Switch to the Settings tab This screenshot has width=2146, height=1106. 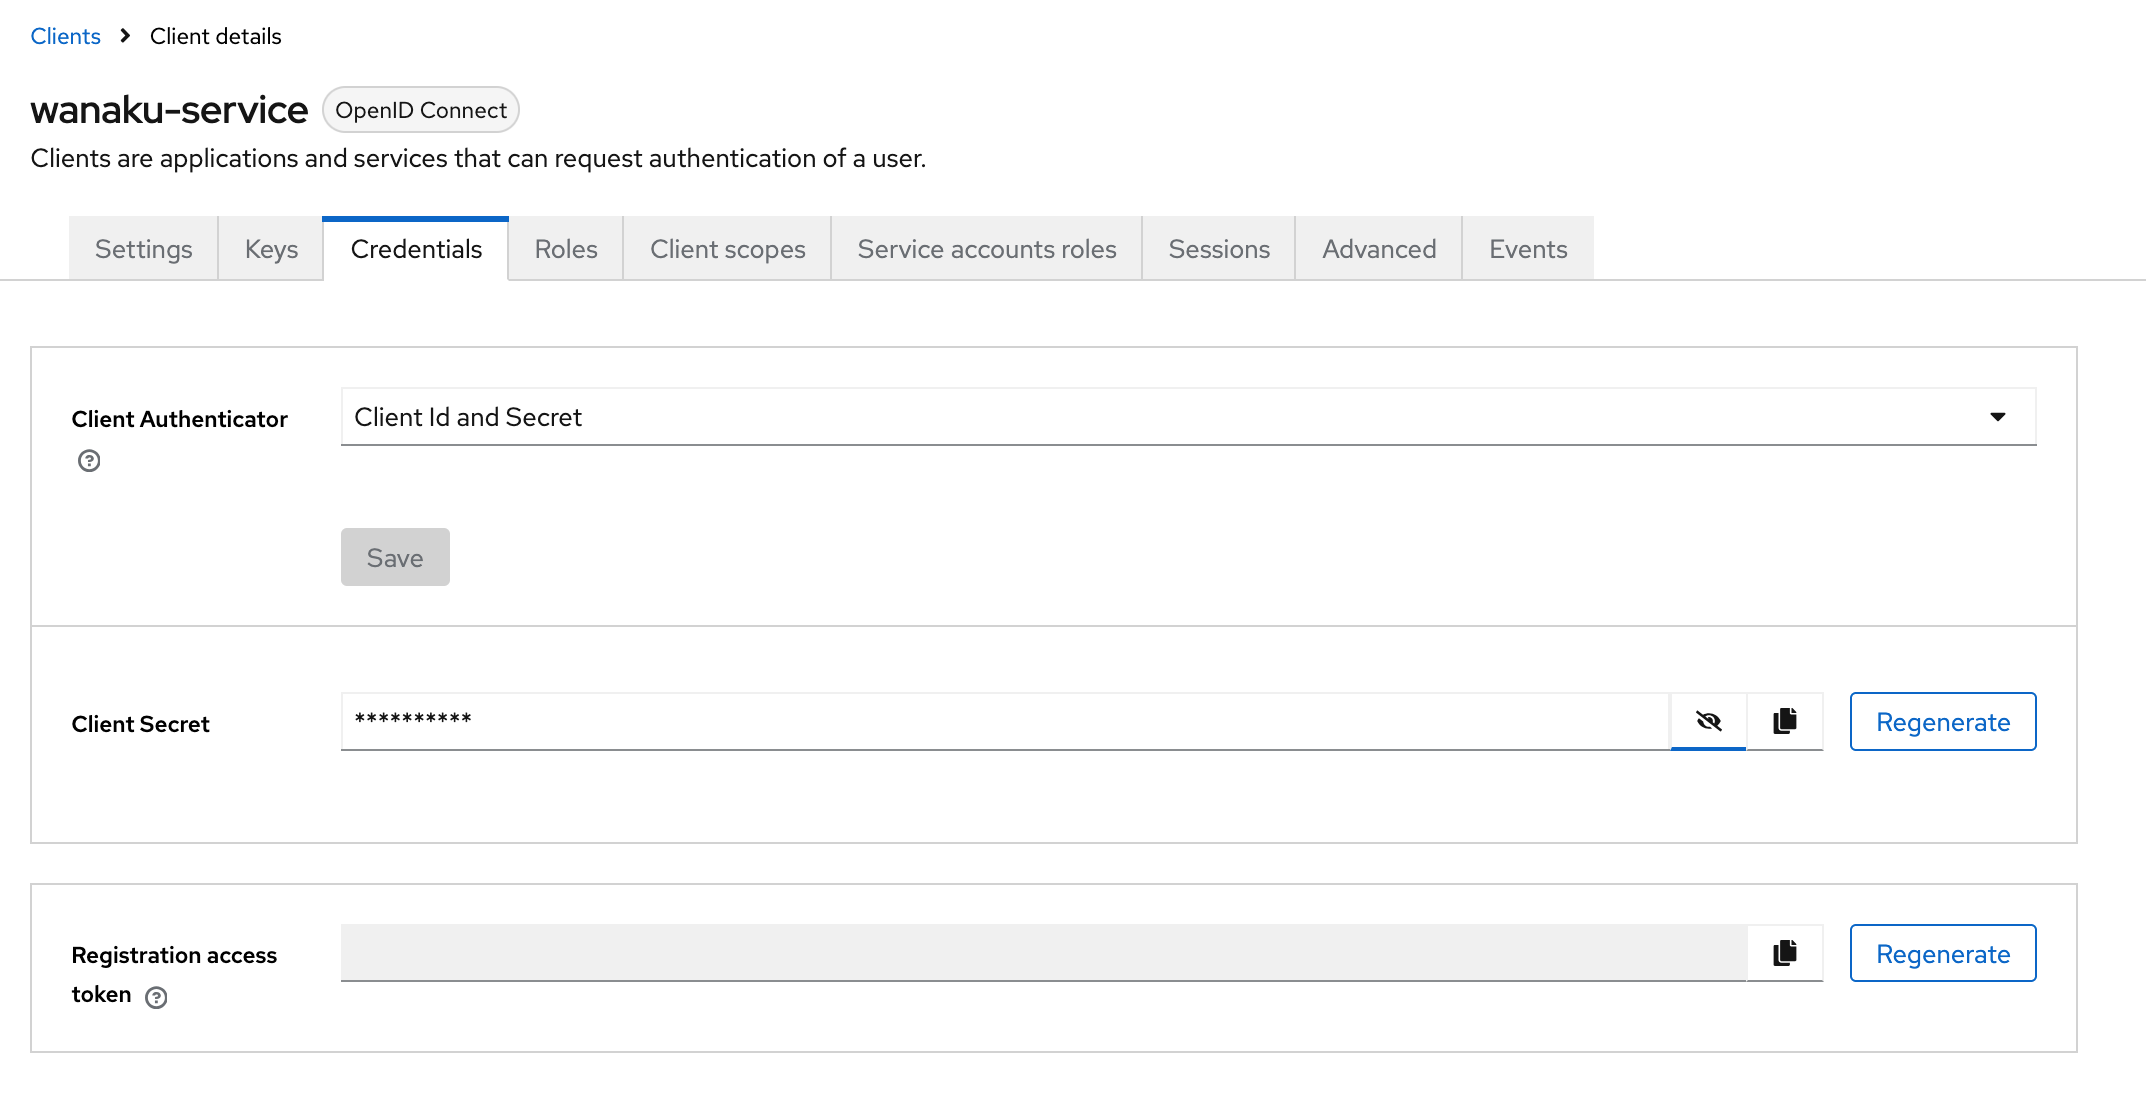(x=143, y=248)
